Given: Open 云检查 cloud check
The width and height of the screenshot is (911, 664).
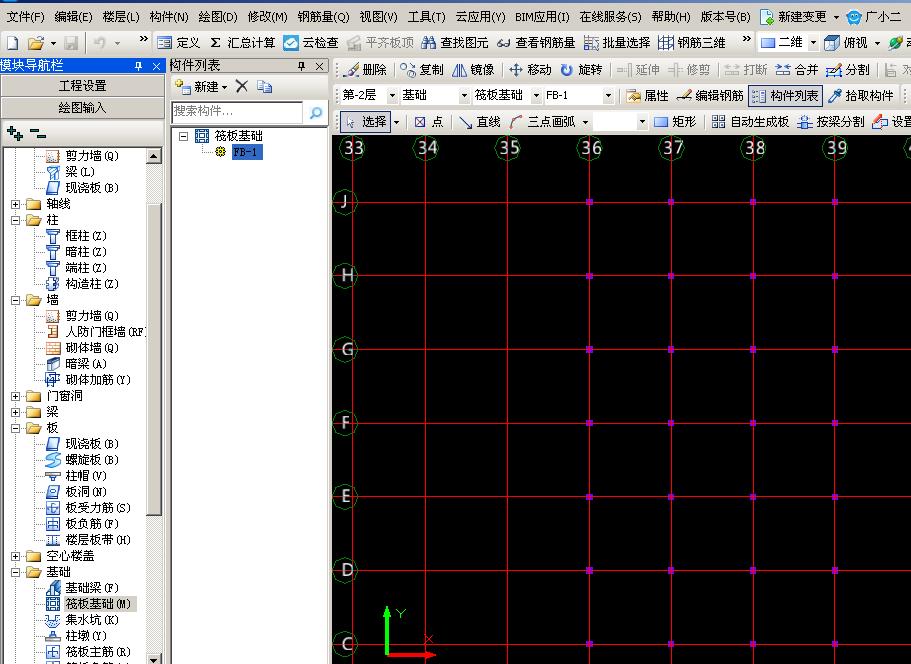Looking at the screenshot, I should click(x=311, y=42).
